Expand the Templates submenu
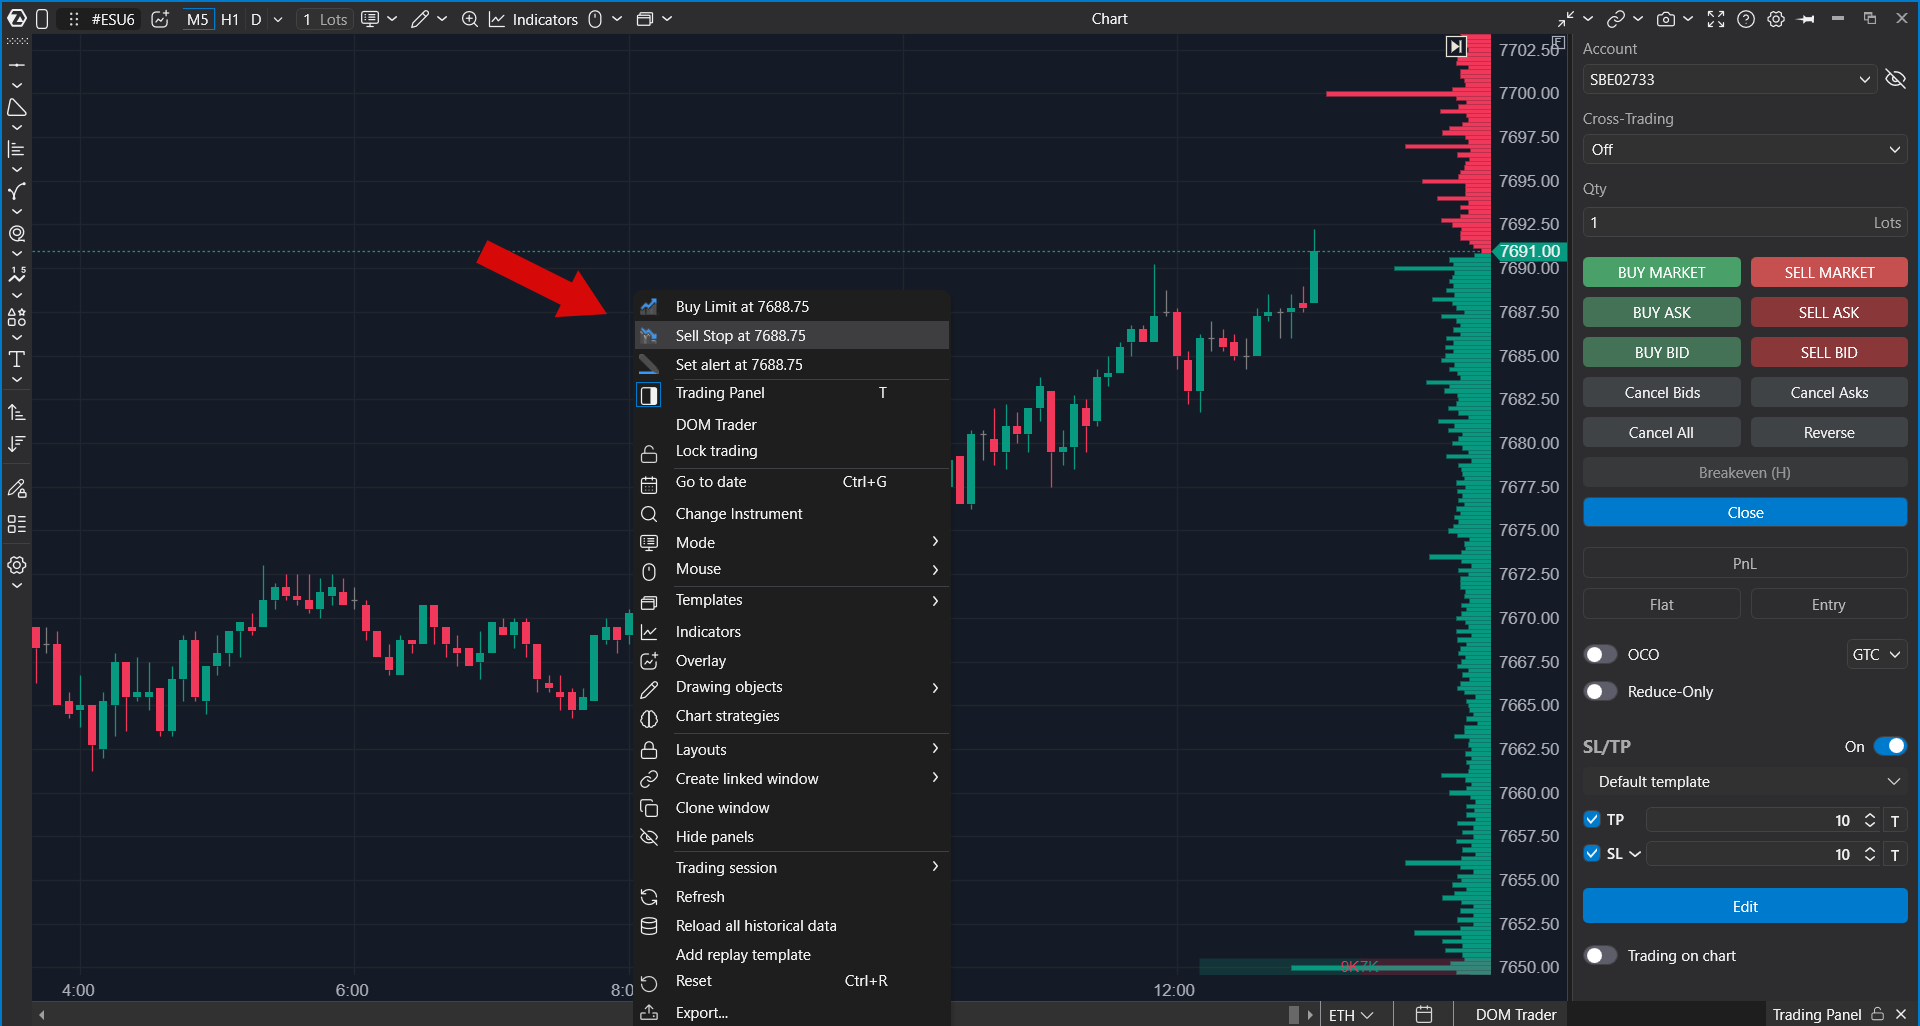Viewport: 1920px width, 1026px height. click(x=792, y=600)
